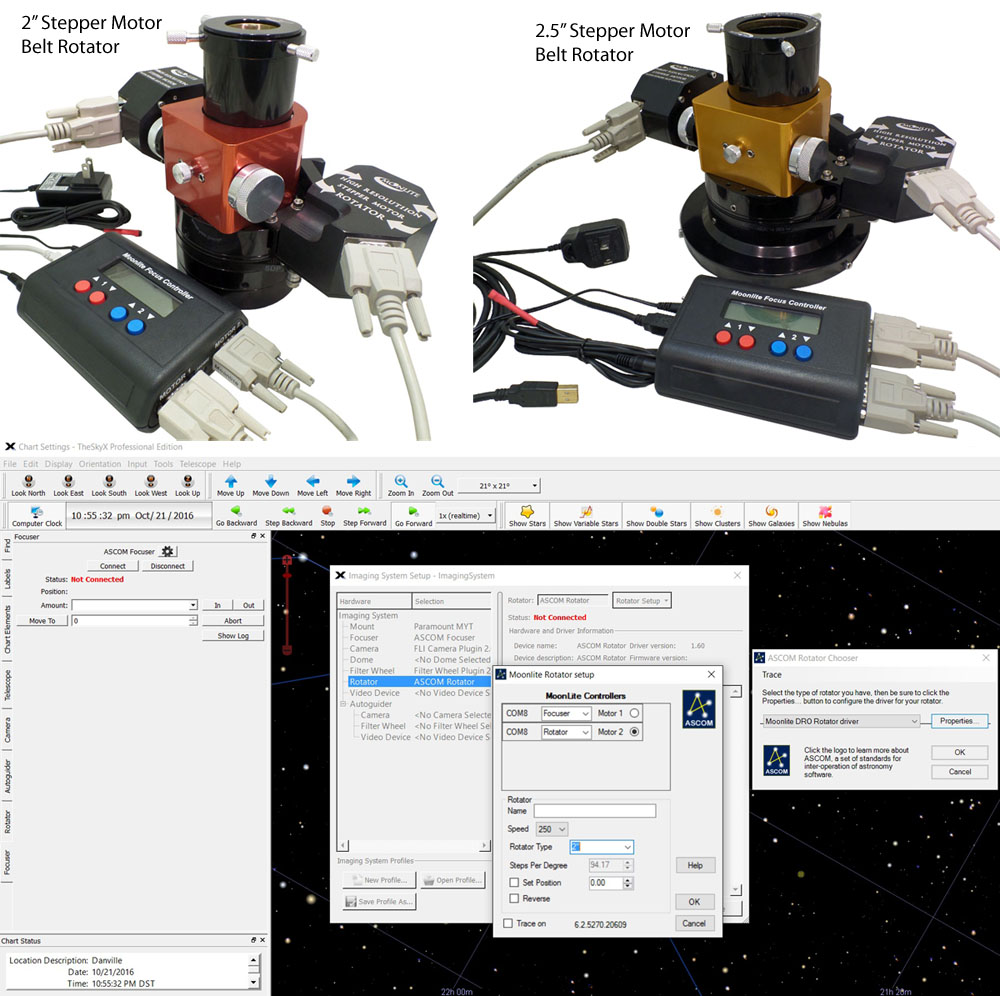Click the Rotator Name input field
The image size is (1000, 996).
(594, 810)
